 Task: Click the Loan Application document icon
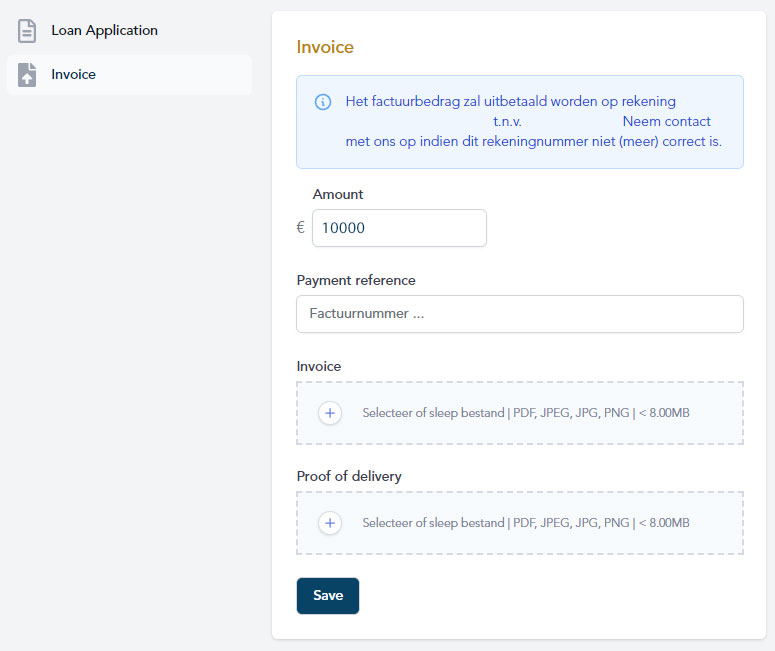pos(27,31)
